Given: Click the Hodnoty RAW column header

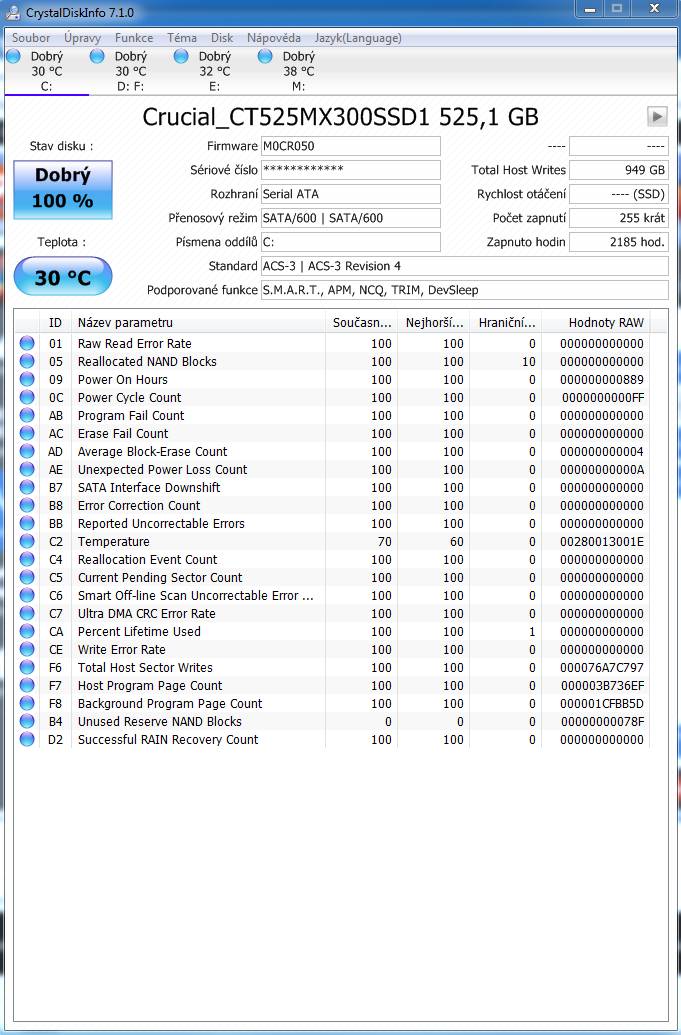Looking at the screenshot, I should click(x=595, y=323).
